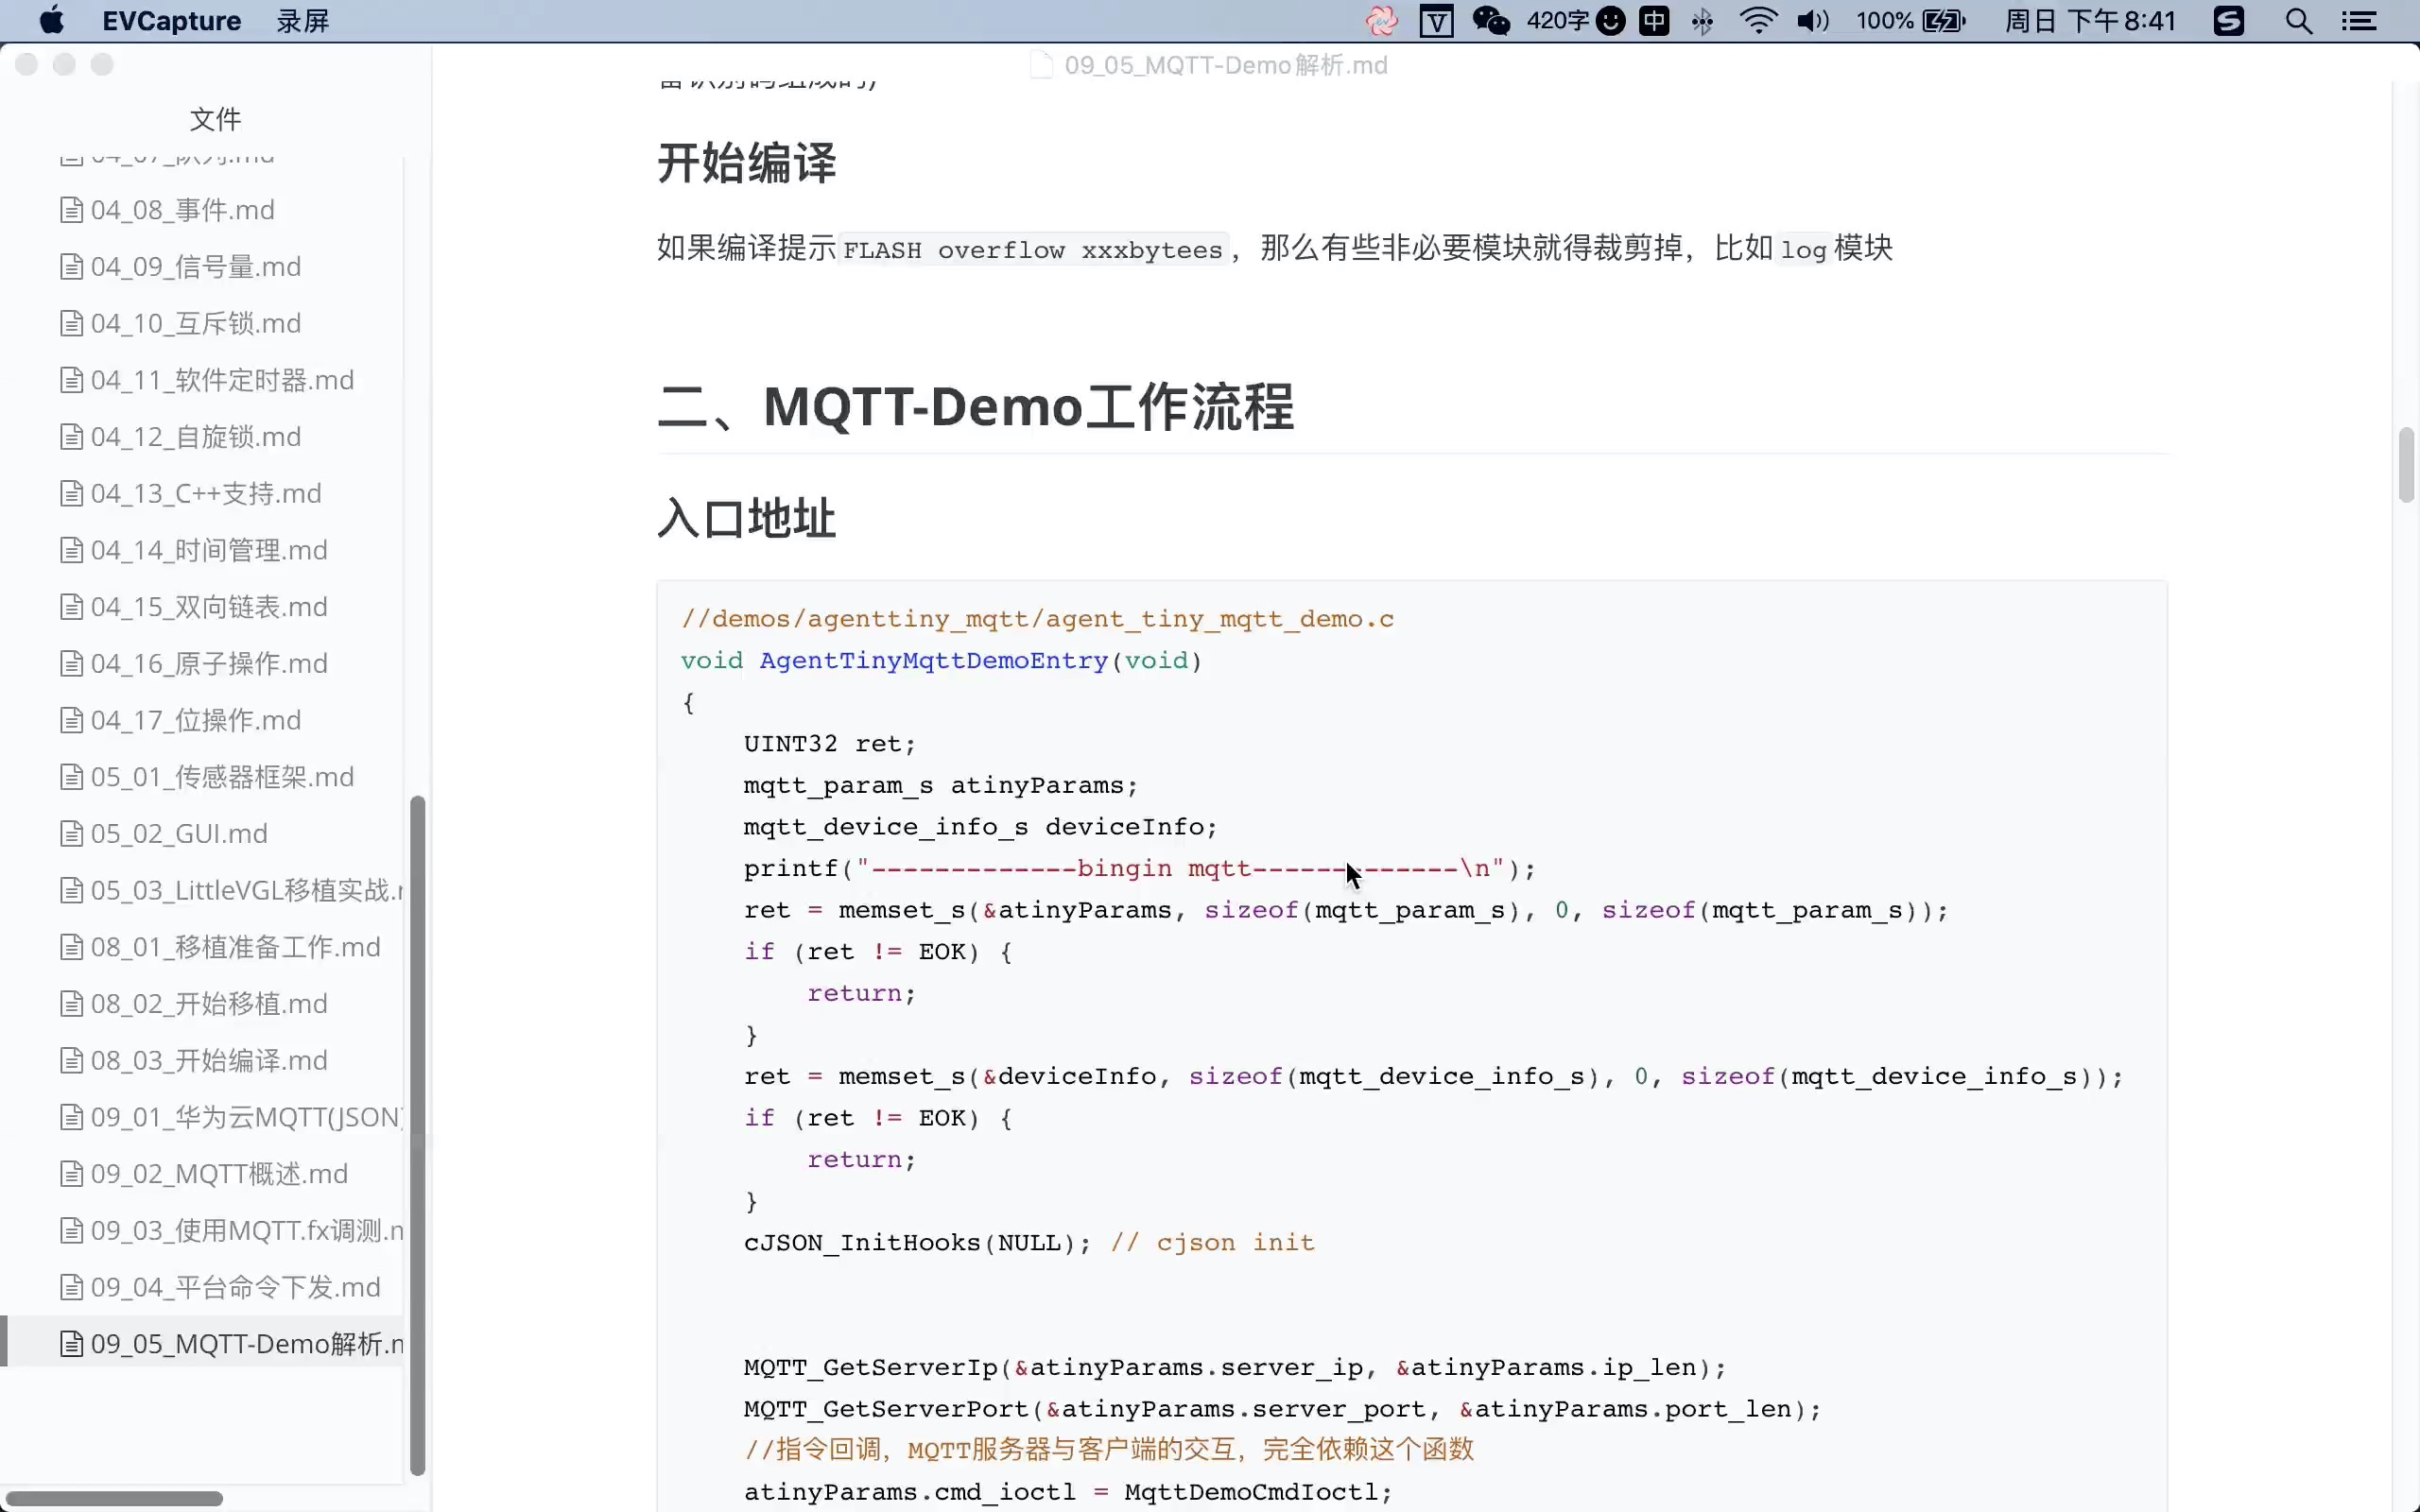The image size is (2420, 1512).
Task: Open the Apple menu
Action: tap(50, 20)
